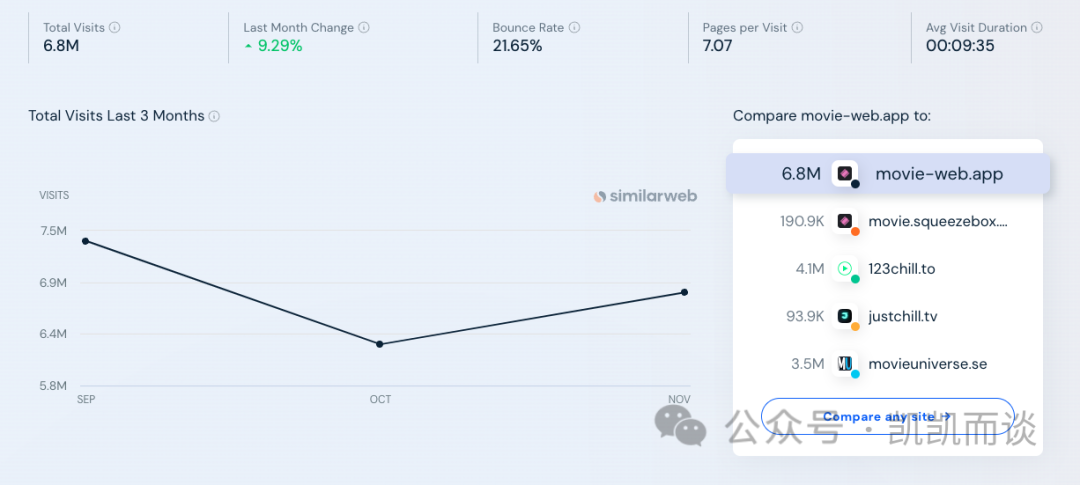The width and height of the screenshot is (1080, 485).
Task: Click the 123chill.to play-logo icon
Action: click(x=846, y=269)
